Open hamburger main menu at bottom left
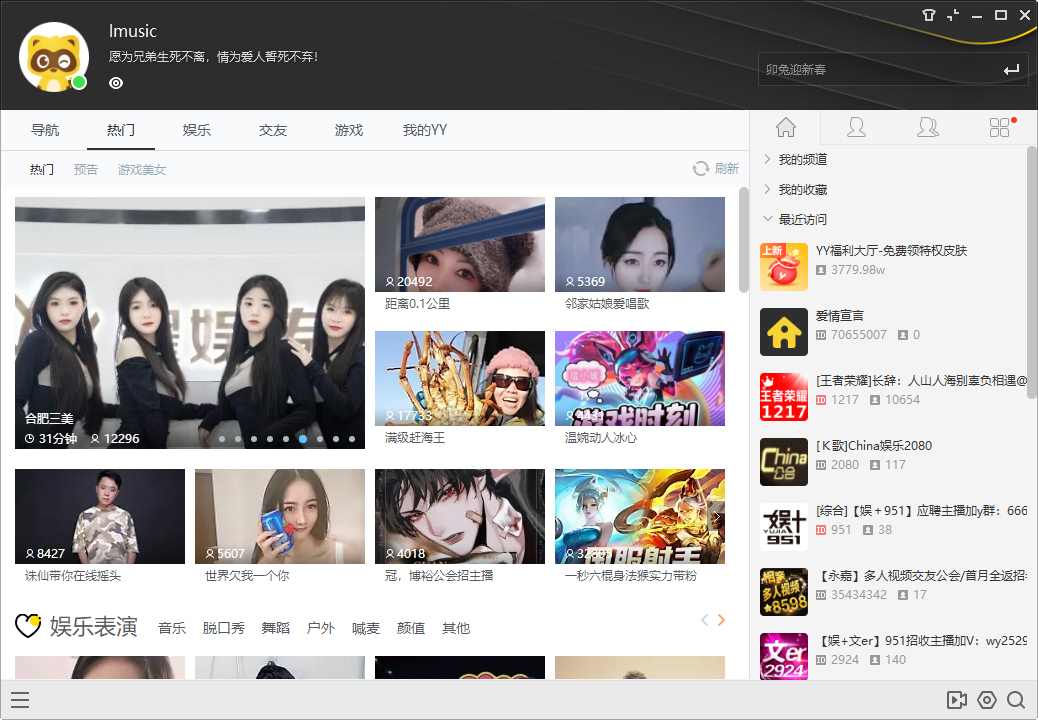This screenshot has width=1038, height=720. (x=20, y=700)
